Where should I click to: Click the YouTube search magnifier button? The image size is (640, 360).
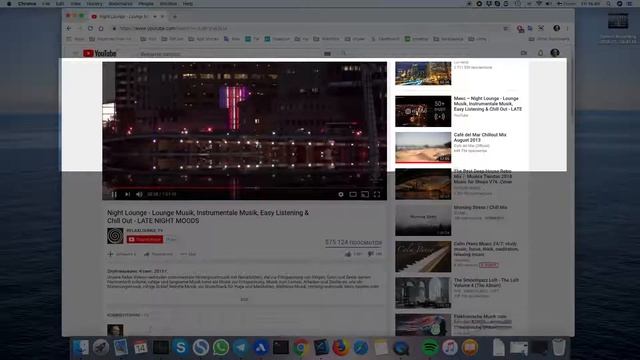(x=344, y=53)
